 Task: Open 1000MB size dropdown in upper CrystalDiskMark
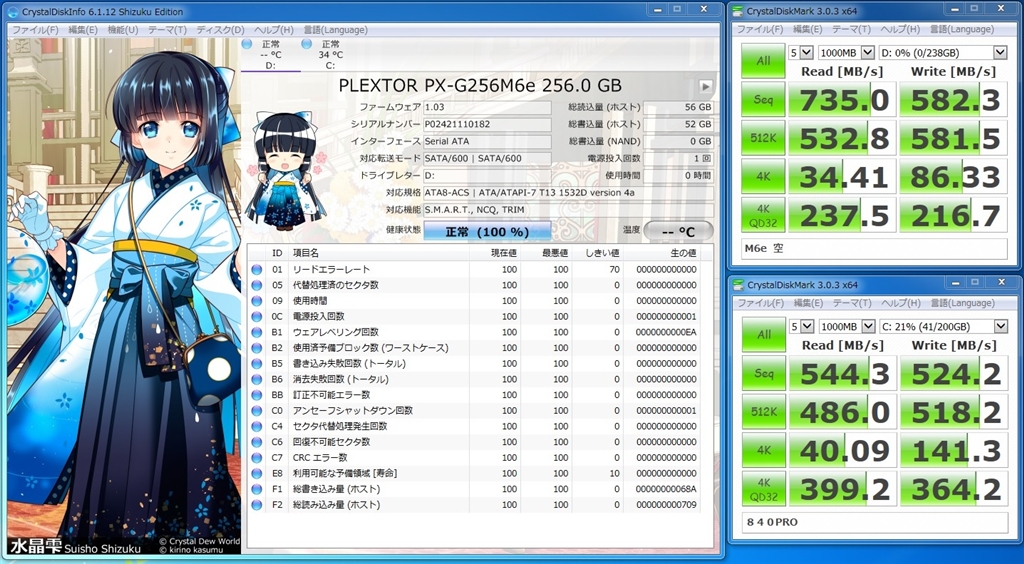coord(868,52)
